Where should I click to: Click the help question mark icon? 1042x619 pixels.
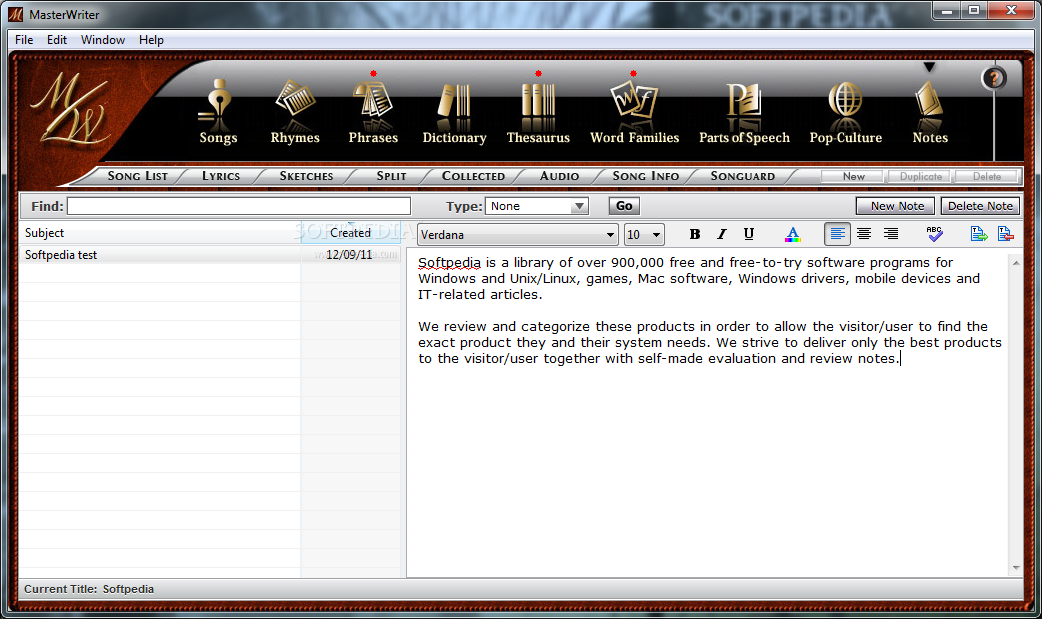994,78
